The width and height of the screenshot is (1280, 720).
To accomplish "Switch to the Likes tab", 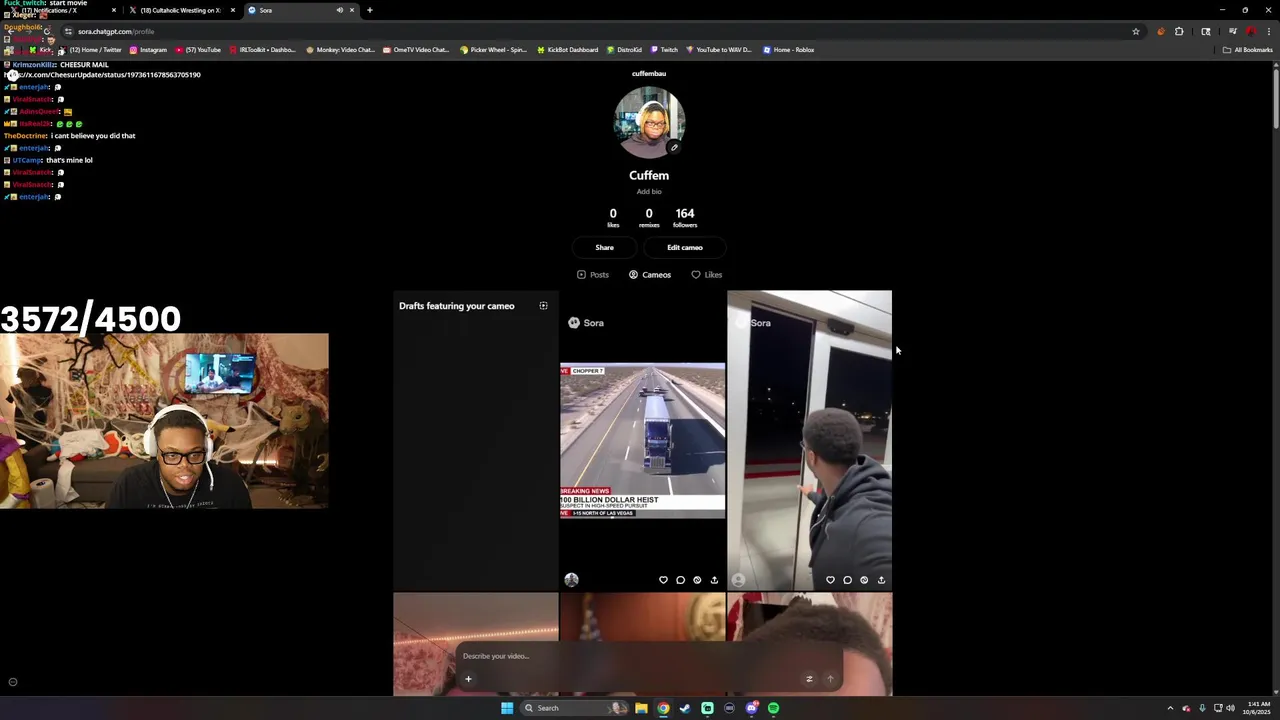I will [x=706, y=275].
